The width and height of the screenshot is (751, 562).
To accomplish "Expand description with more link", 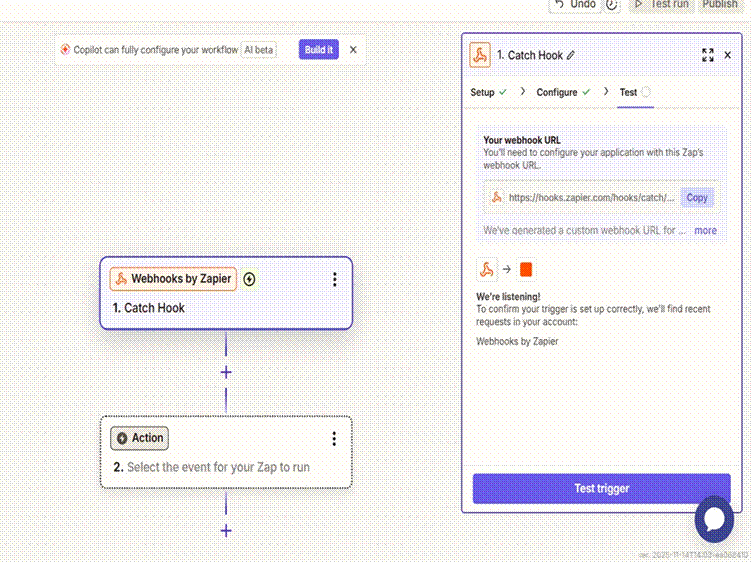I will pos(705,230).
